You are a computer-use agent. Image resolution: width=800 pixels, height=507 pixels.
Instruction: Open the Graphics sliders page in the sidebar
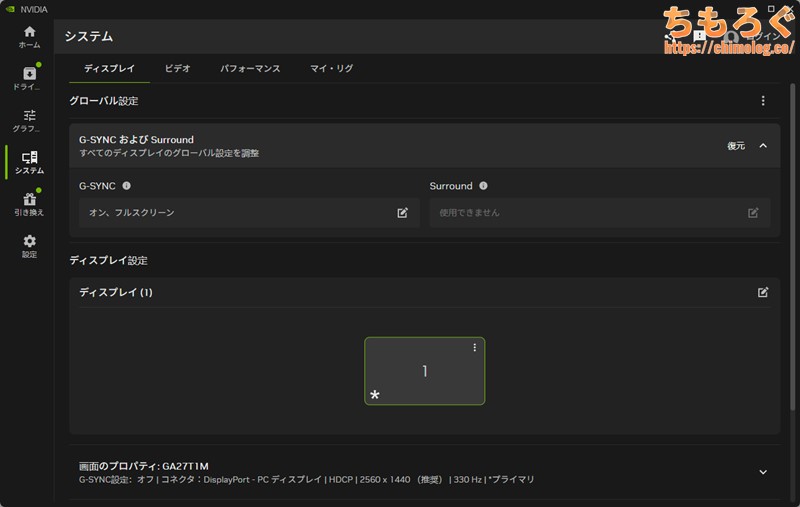pos(29,120)
